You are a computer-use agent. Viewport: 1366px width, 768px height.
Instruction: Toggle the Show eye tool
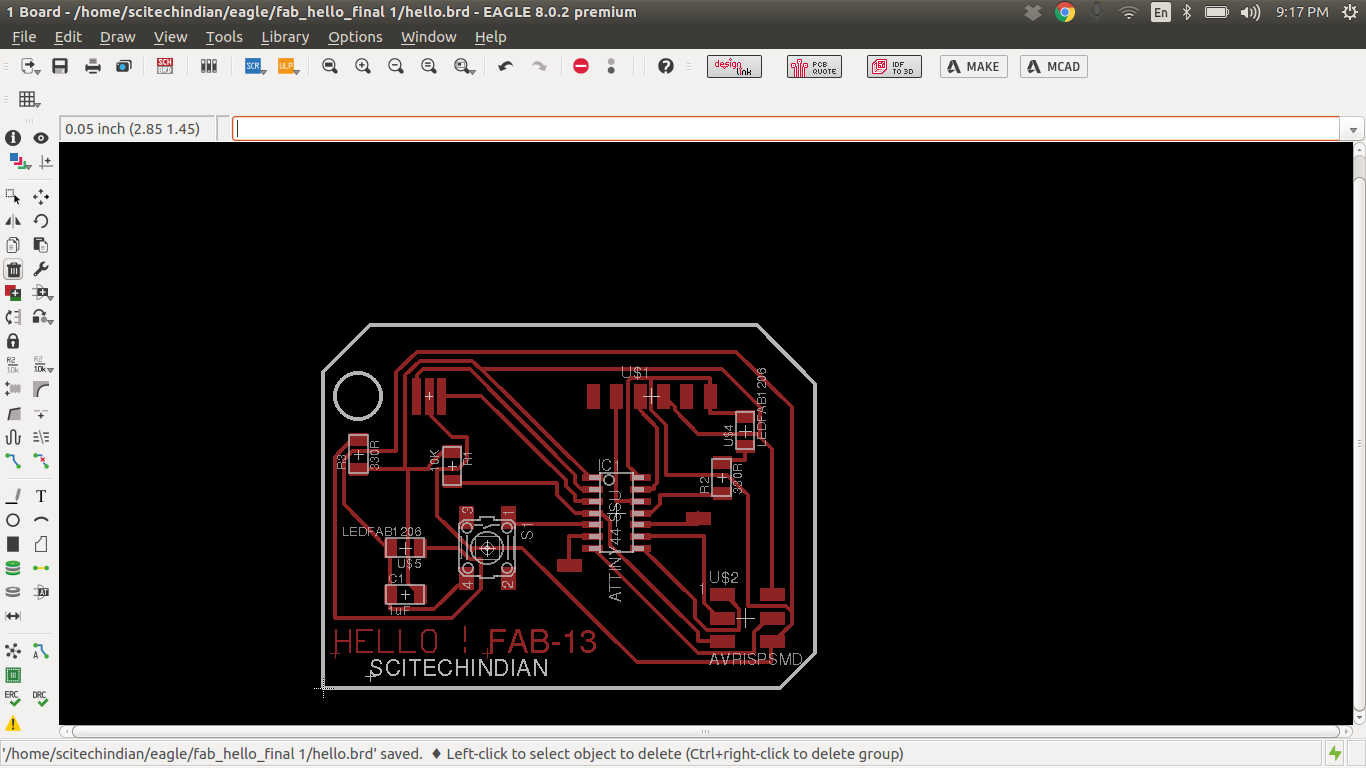click(41, 138)
